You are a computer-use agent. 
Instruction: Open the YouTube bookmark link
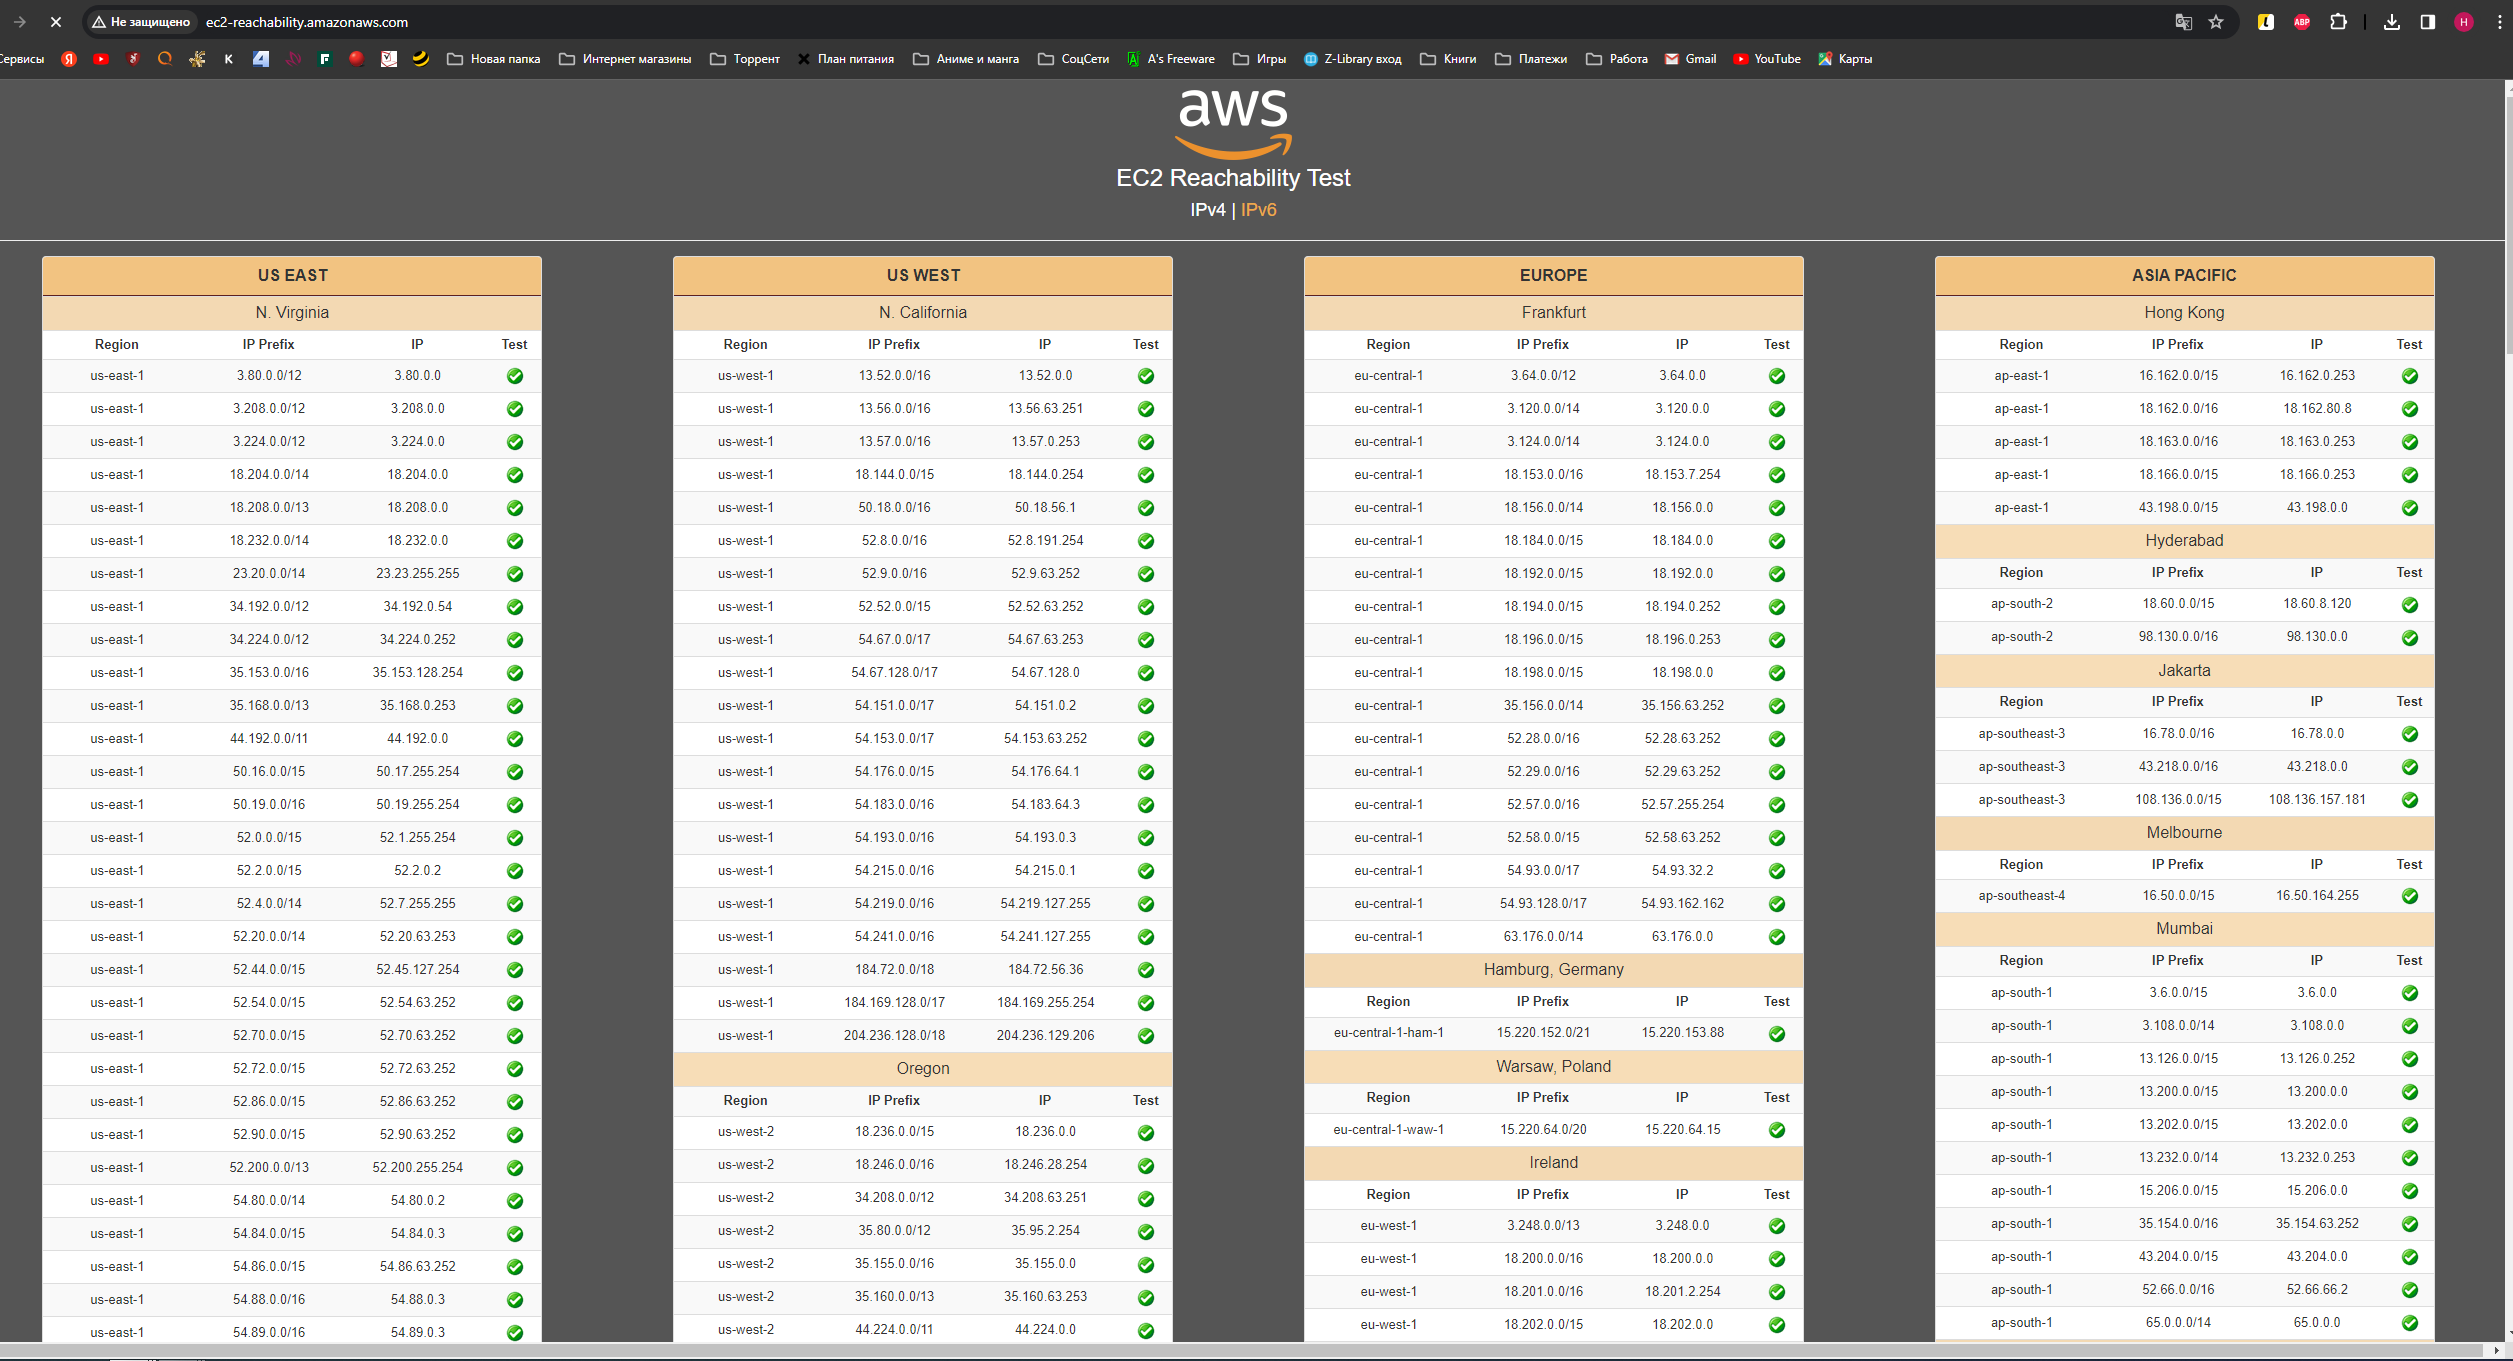click(x=1767, y=59)
